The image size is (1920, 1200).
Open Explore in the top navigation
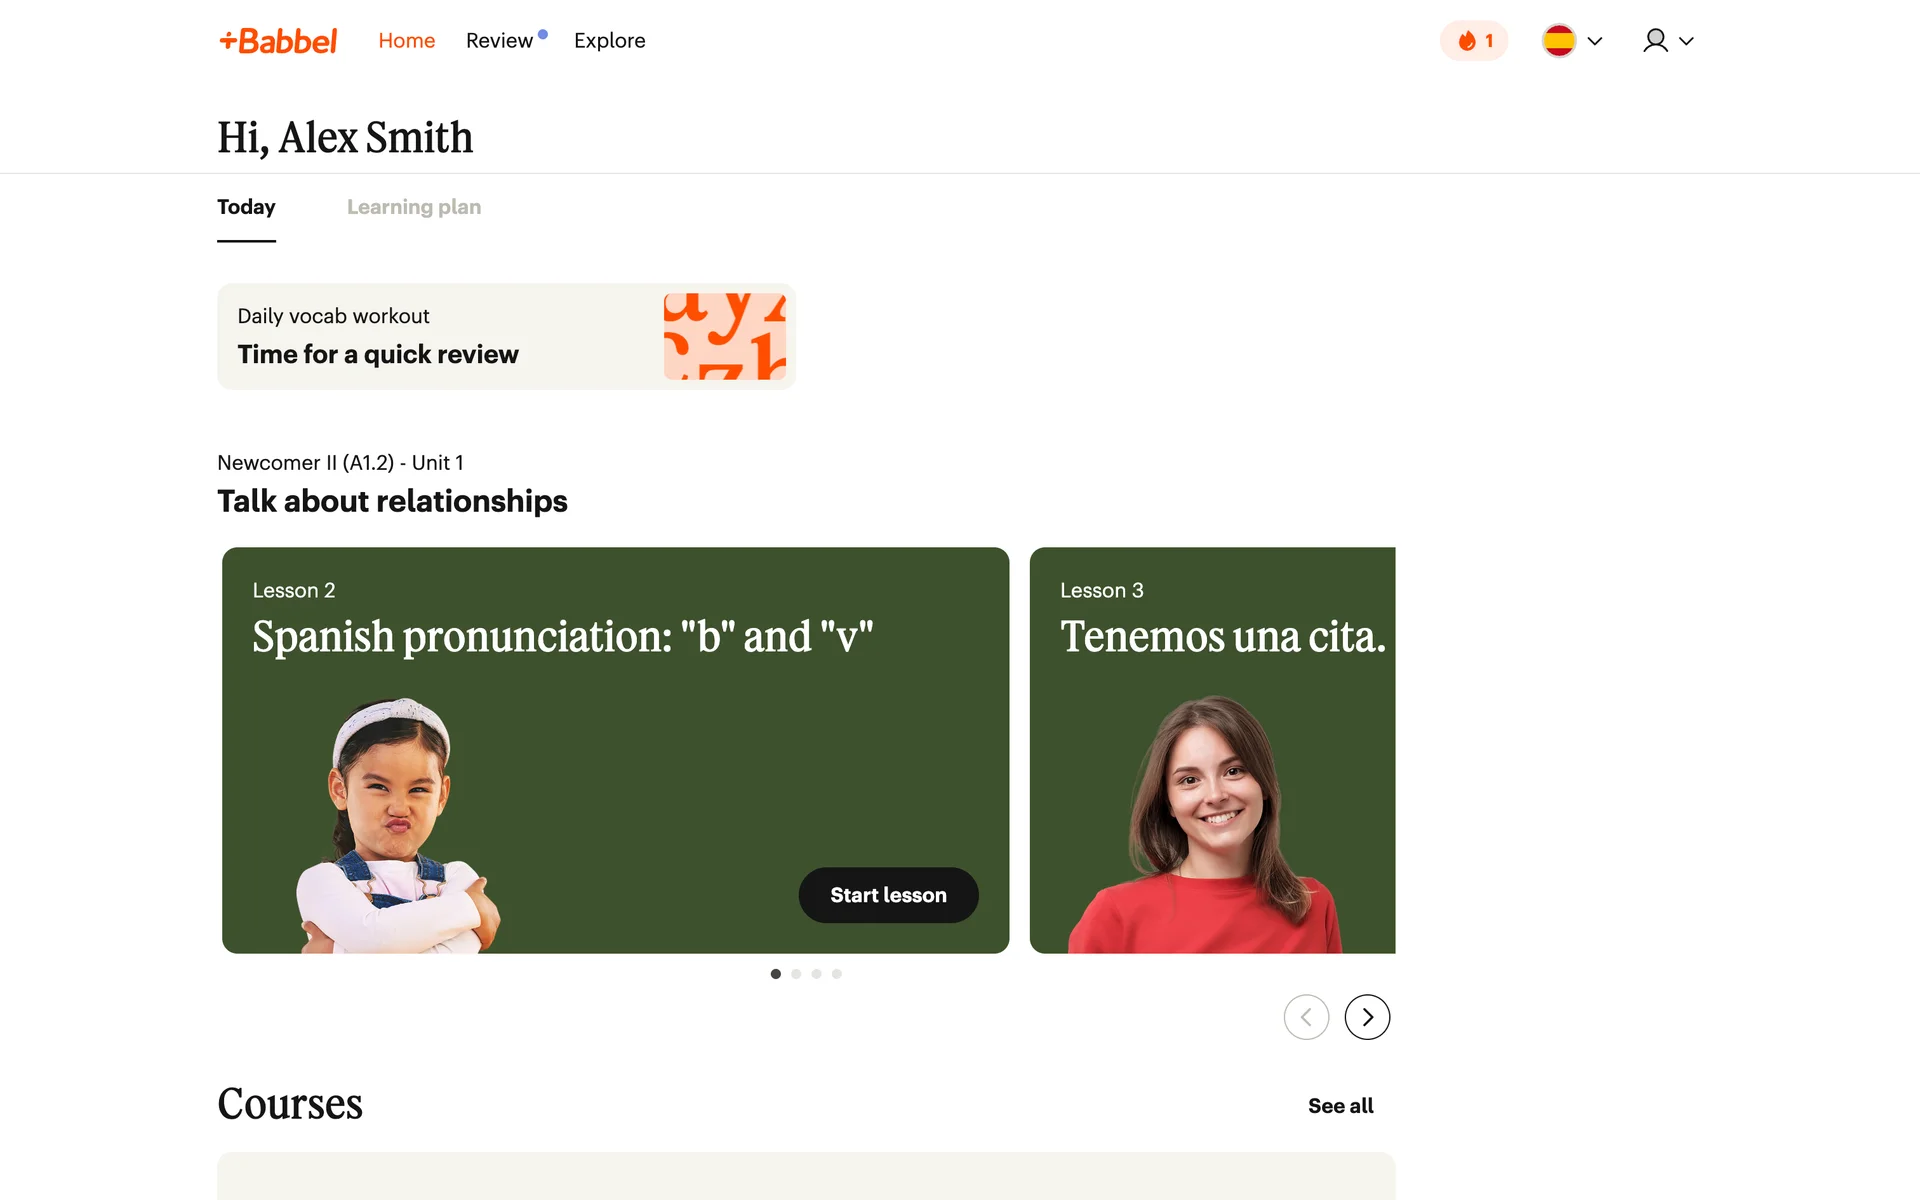610,41
